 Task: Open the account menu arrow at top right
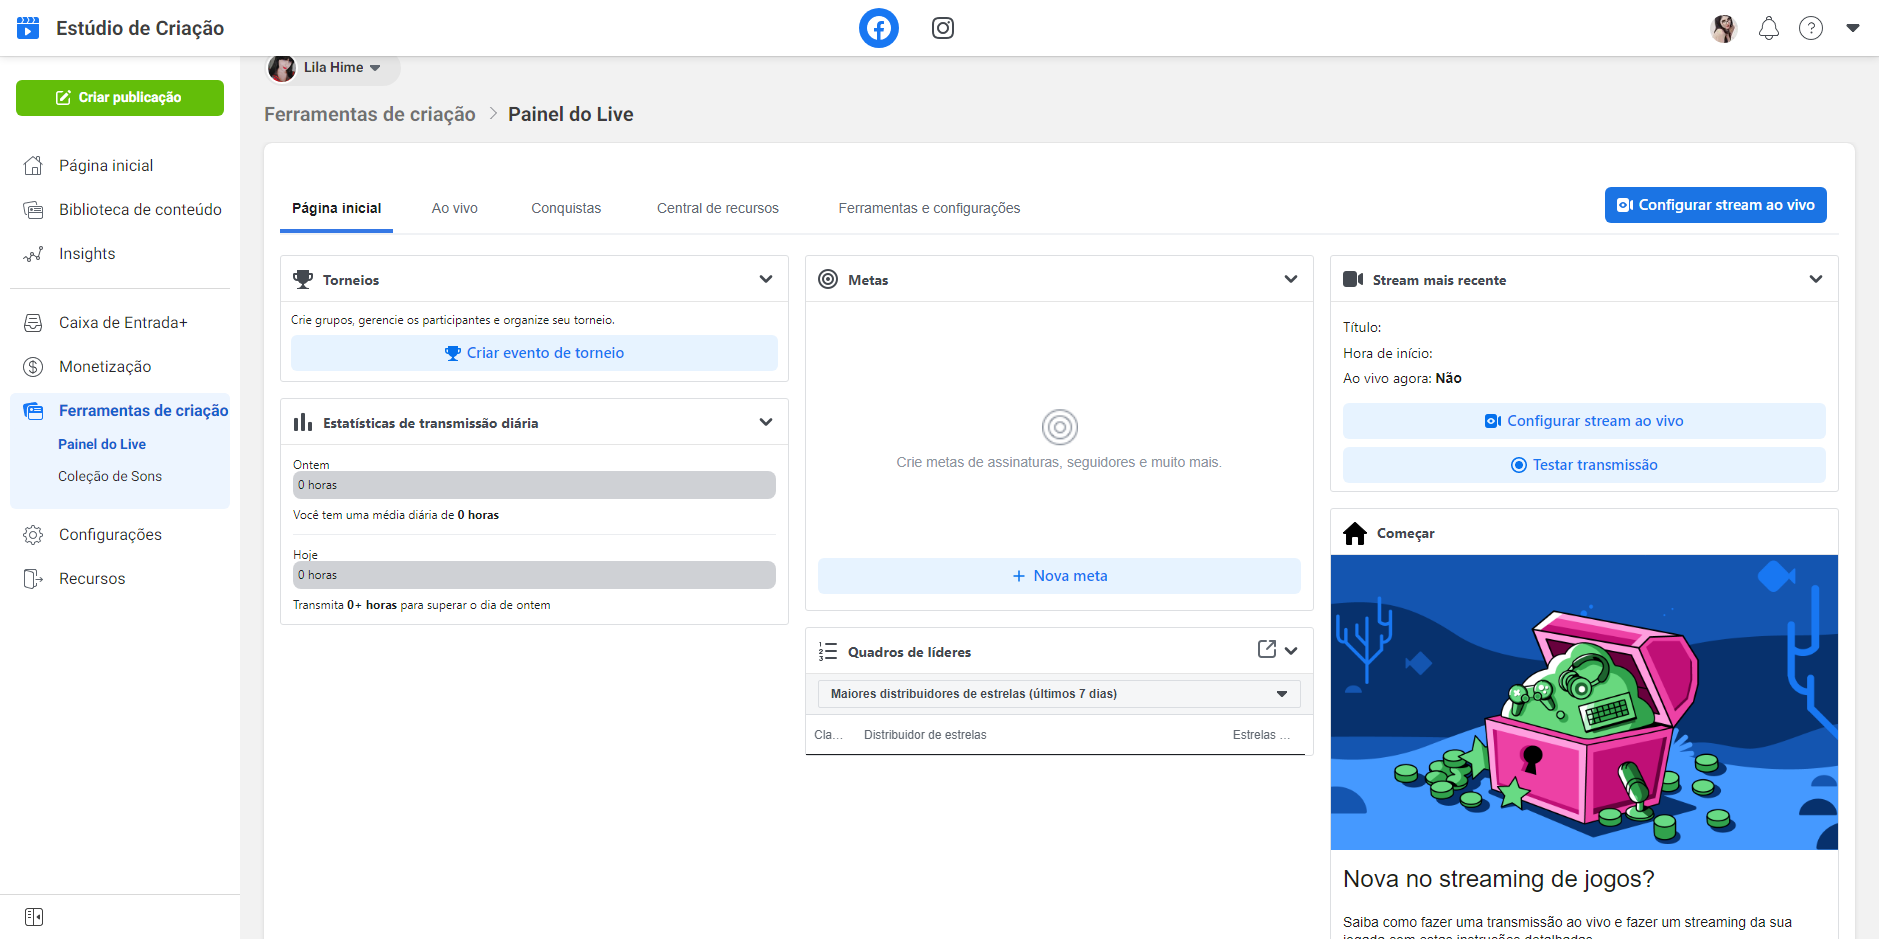tap(1852, 28)
